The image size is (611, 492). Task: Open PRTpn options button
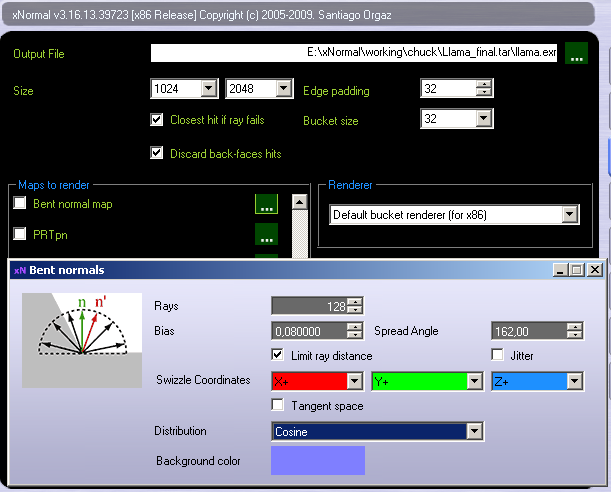[x=265, y=235]
